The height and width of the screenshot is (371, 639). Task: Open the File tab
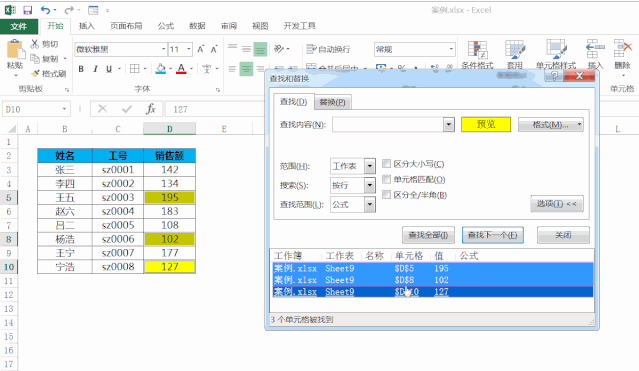pos(19,26)
